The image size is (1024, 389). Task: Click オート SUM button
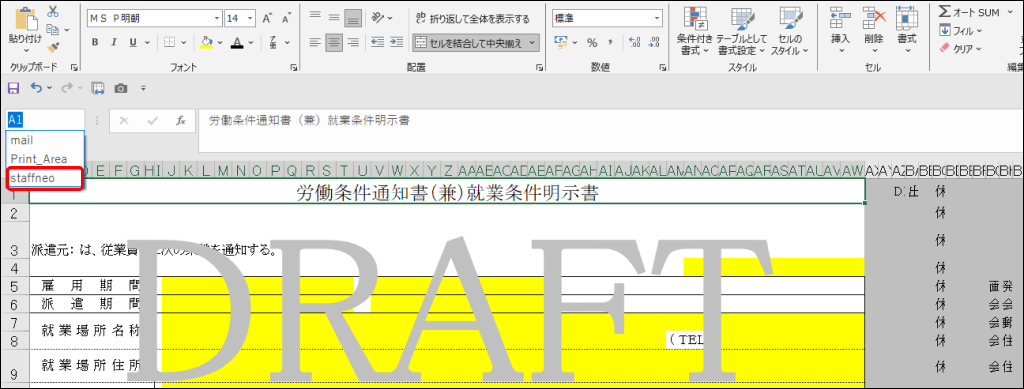point(969,12)
